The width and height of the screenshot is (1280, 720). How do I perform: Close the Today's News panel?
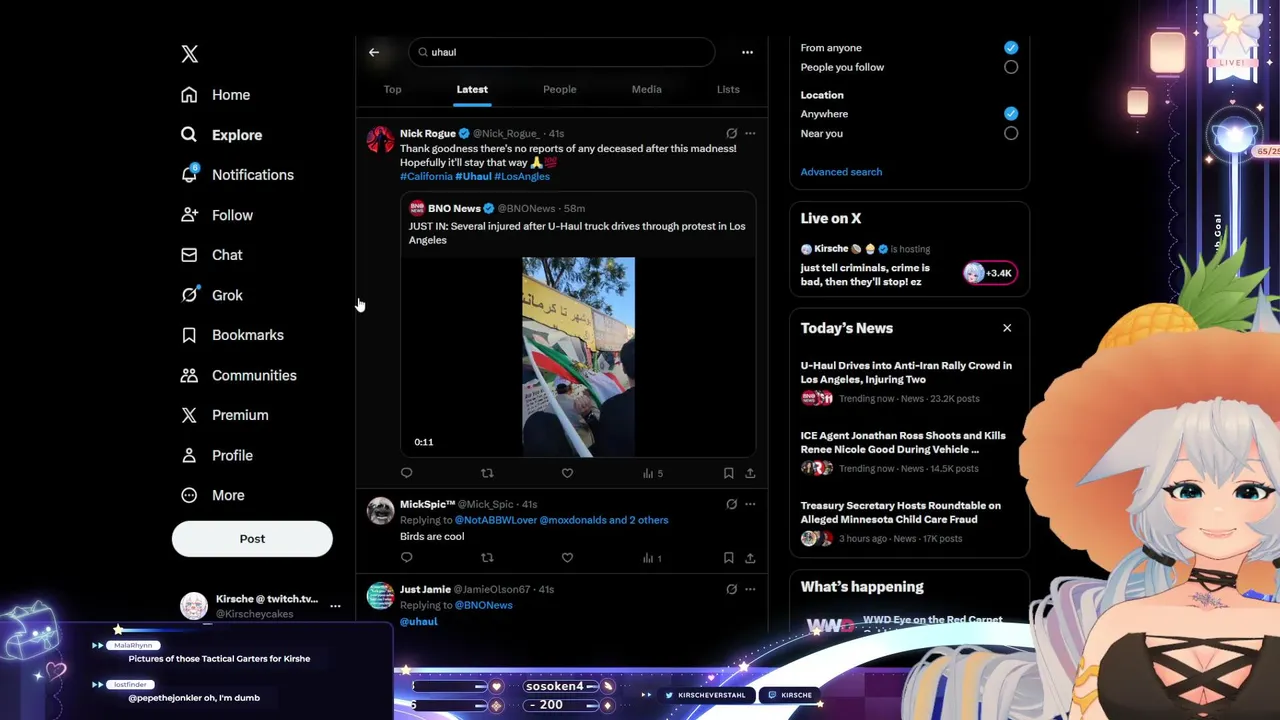pos(1007,328)
